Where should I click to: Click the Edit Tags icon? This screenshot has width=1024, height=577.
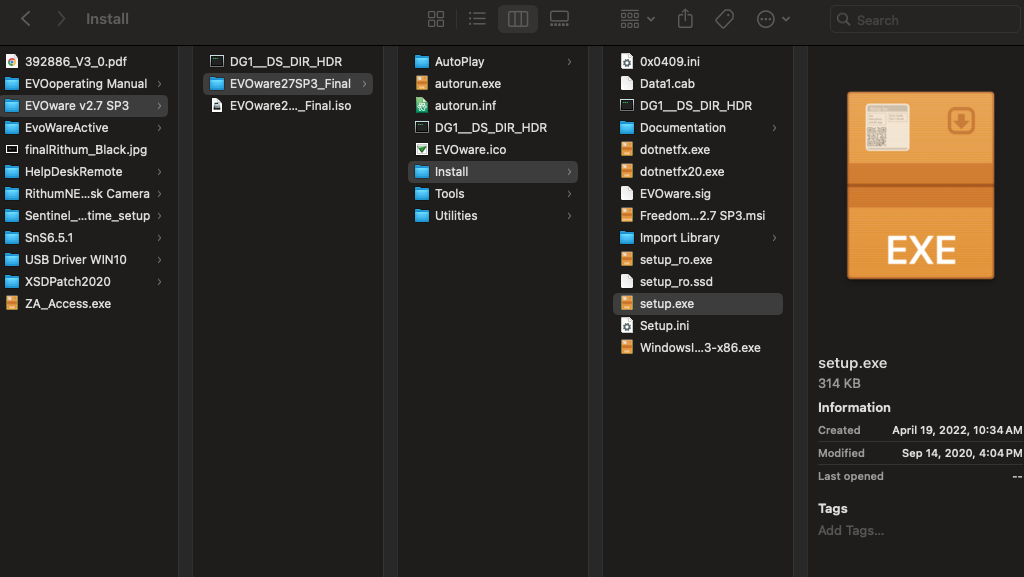click(x=724, y=19)
